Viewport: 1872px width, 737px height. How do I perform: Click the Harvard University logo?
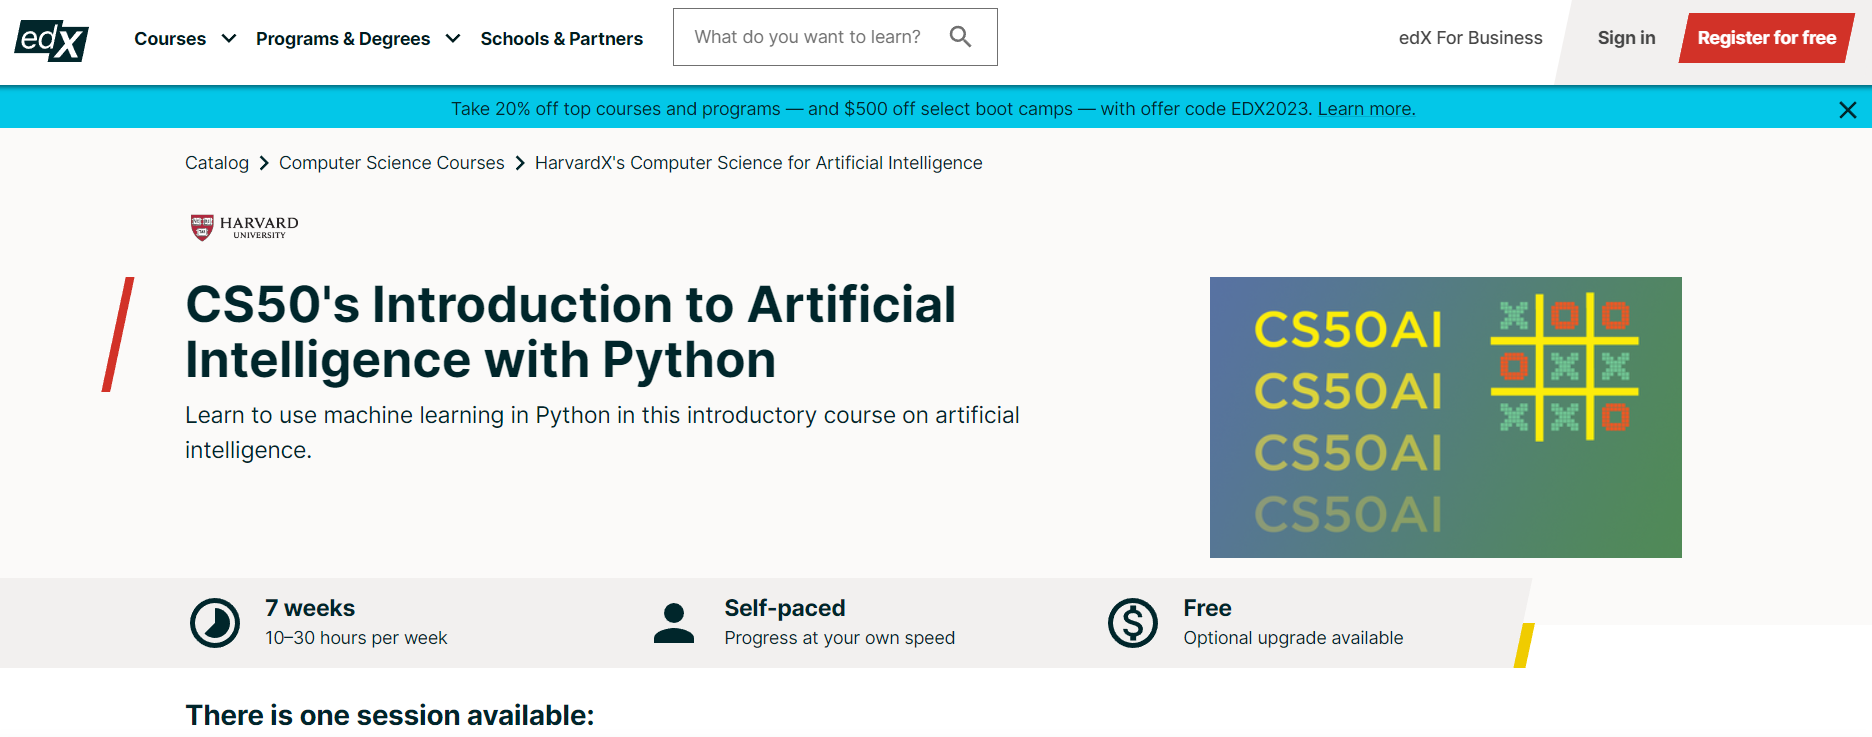pos(244,228)
